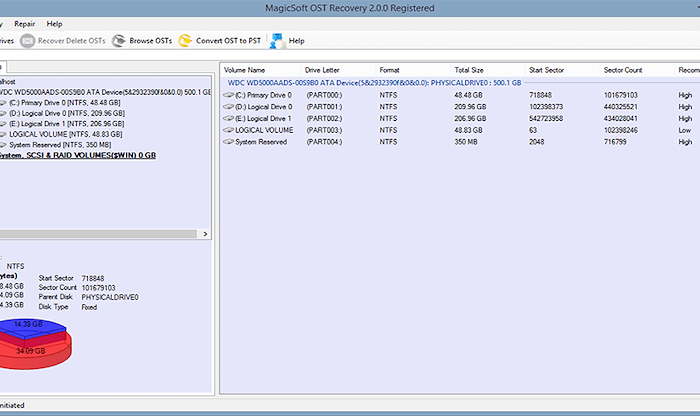This screenshot has height=416, width=700.
Task: Click tree icon beside System Reserved 350 MB
Action: (3, 145)
